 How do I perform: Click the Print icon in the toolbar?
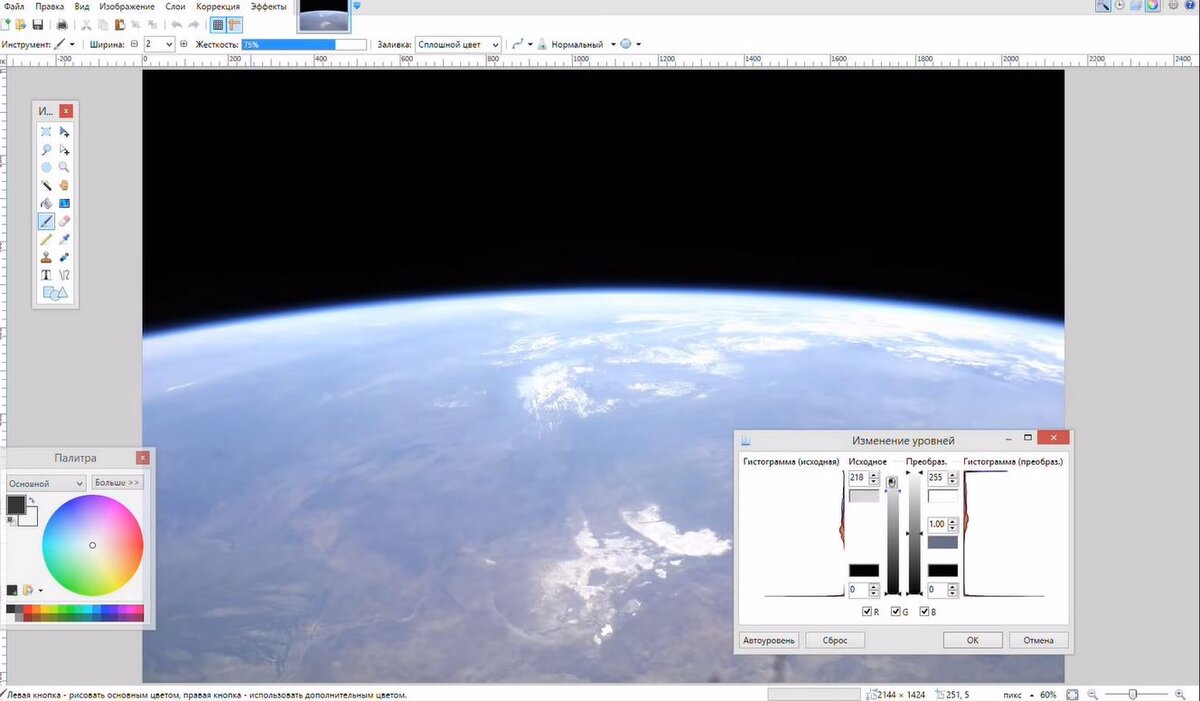pos(62,24)
